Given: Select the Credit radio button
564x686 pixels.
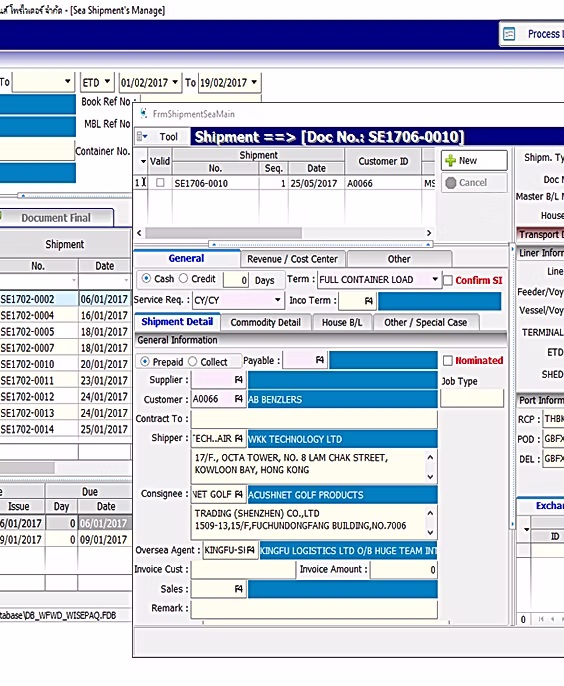Looking at the screenshot, I should tap(184, 278).
